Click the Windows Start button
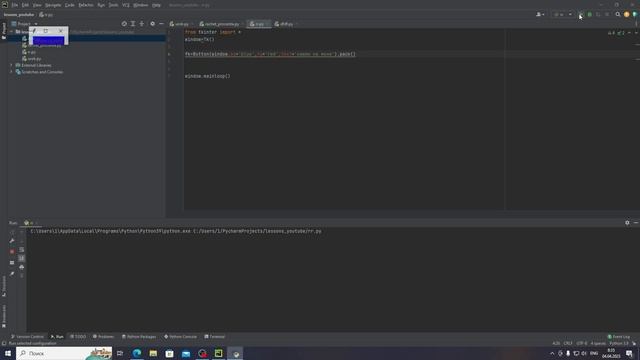 click(8, 353)
